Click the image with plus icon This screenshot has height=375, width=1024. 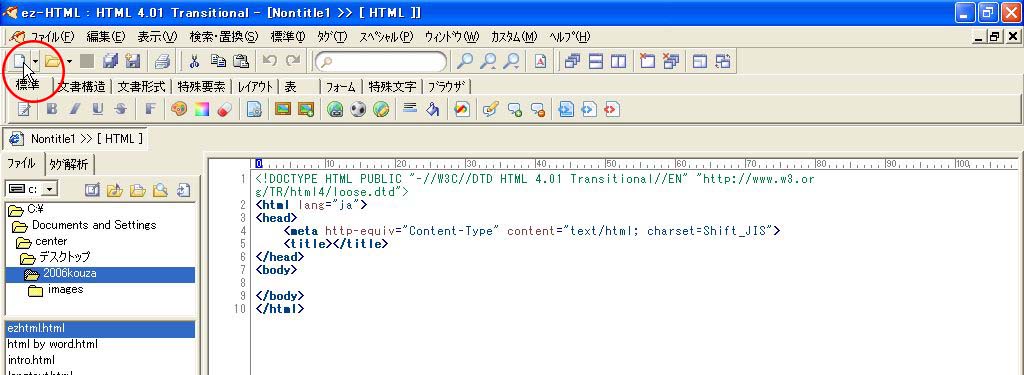point(306,109)
